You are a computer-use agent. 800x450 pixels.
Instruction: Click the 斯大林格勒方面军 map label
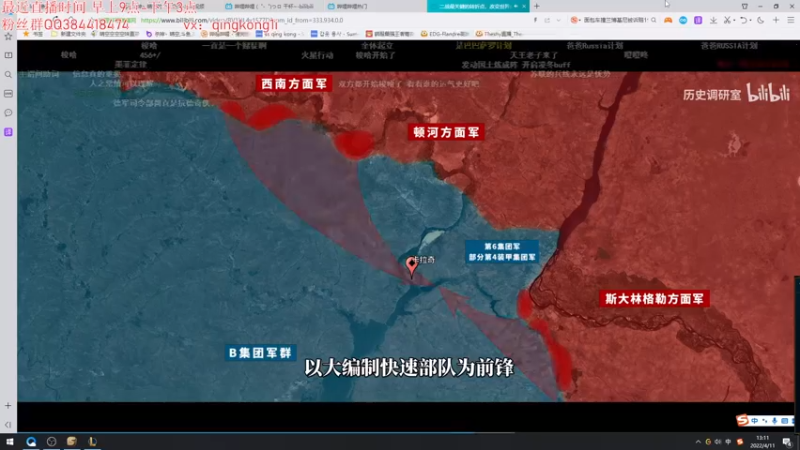pos(654,298)
